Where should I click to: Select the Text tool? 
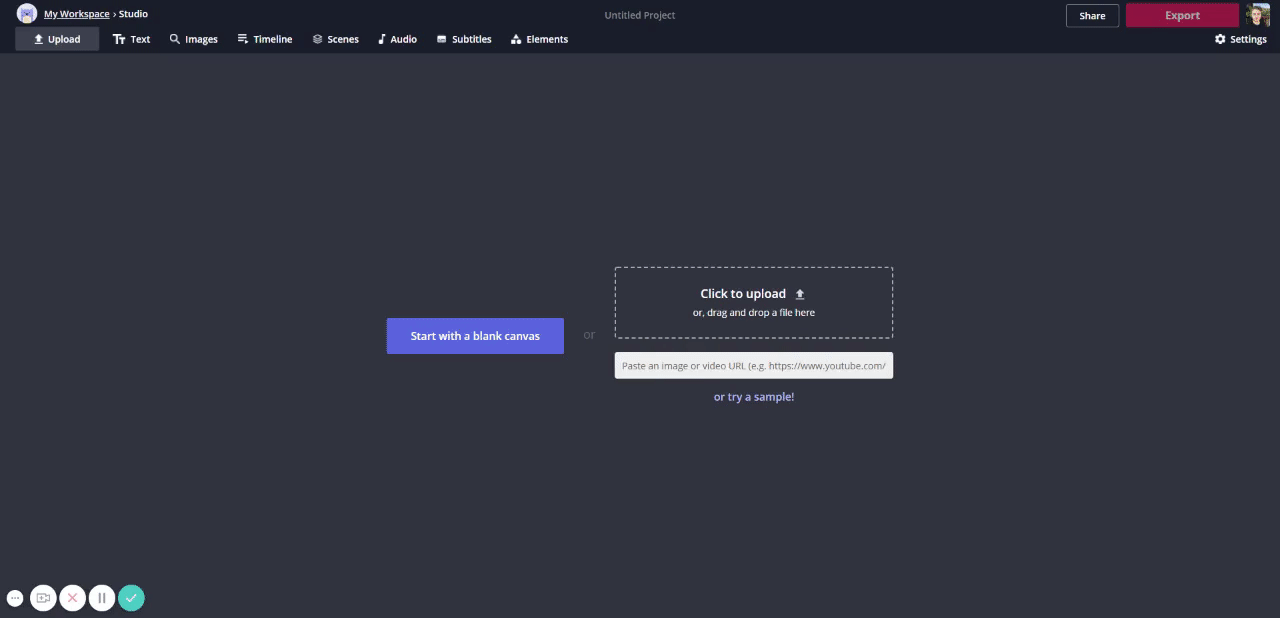[131, 39]
